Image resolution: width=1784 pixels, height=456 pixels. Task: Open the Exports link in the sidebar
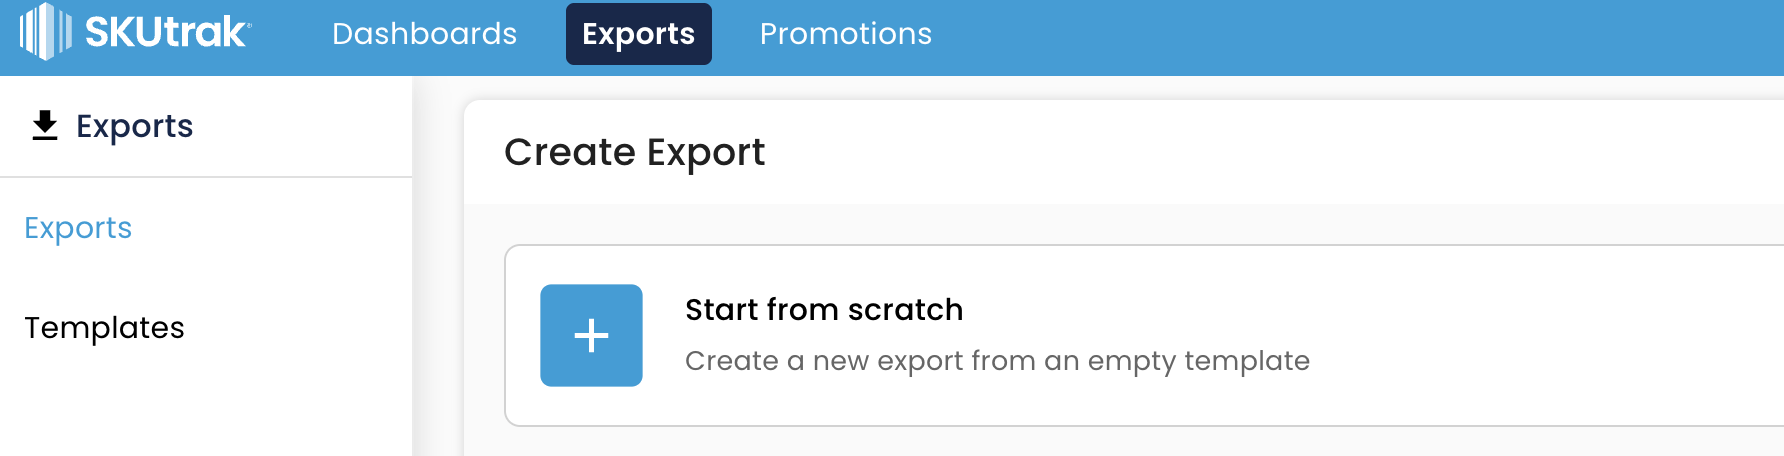point(78,228)
